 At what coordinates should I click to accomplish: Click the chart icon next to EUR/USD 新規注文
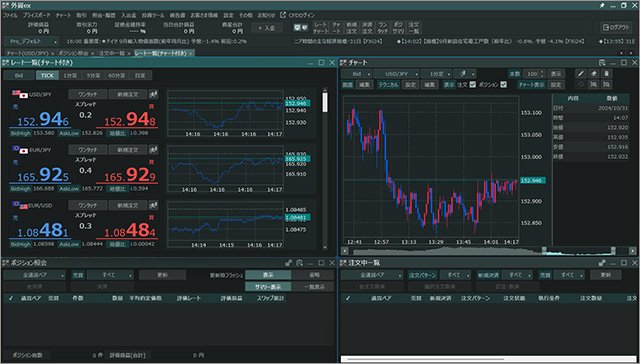point(153,205)
